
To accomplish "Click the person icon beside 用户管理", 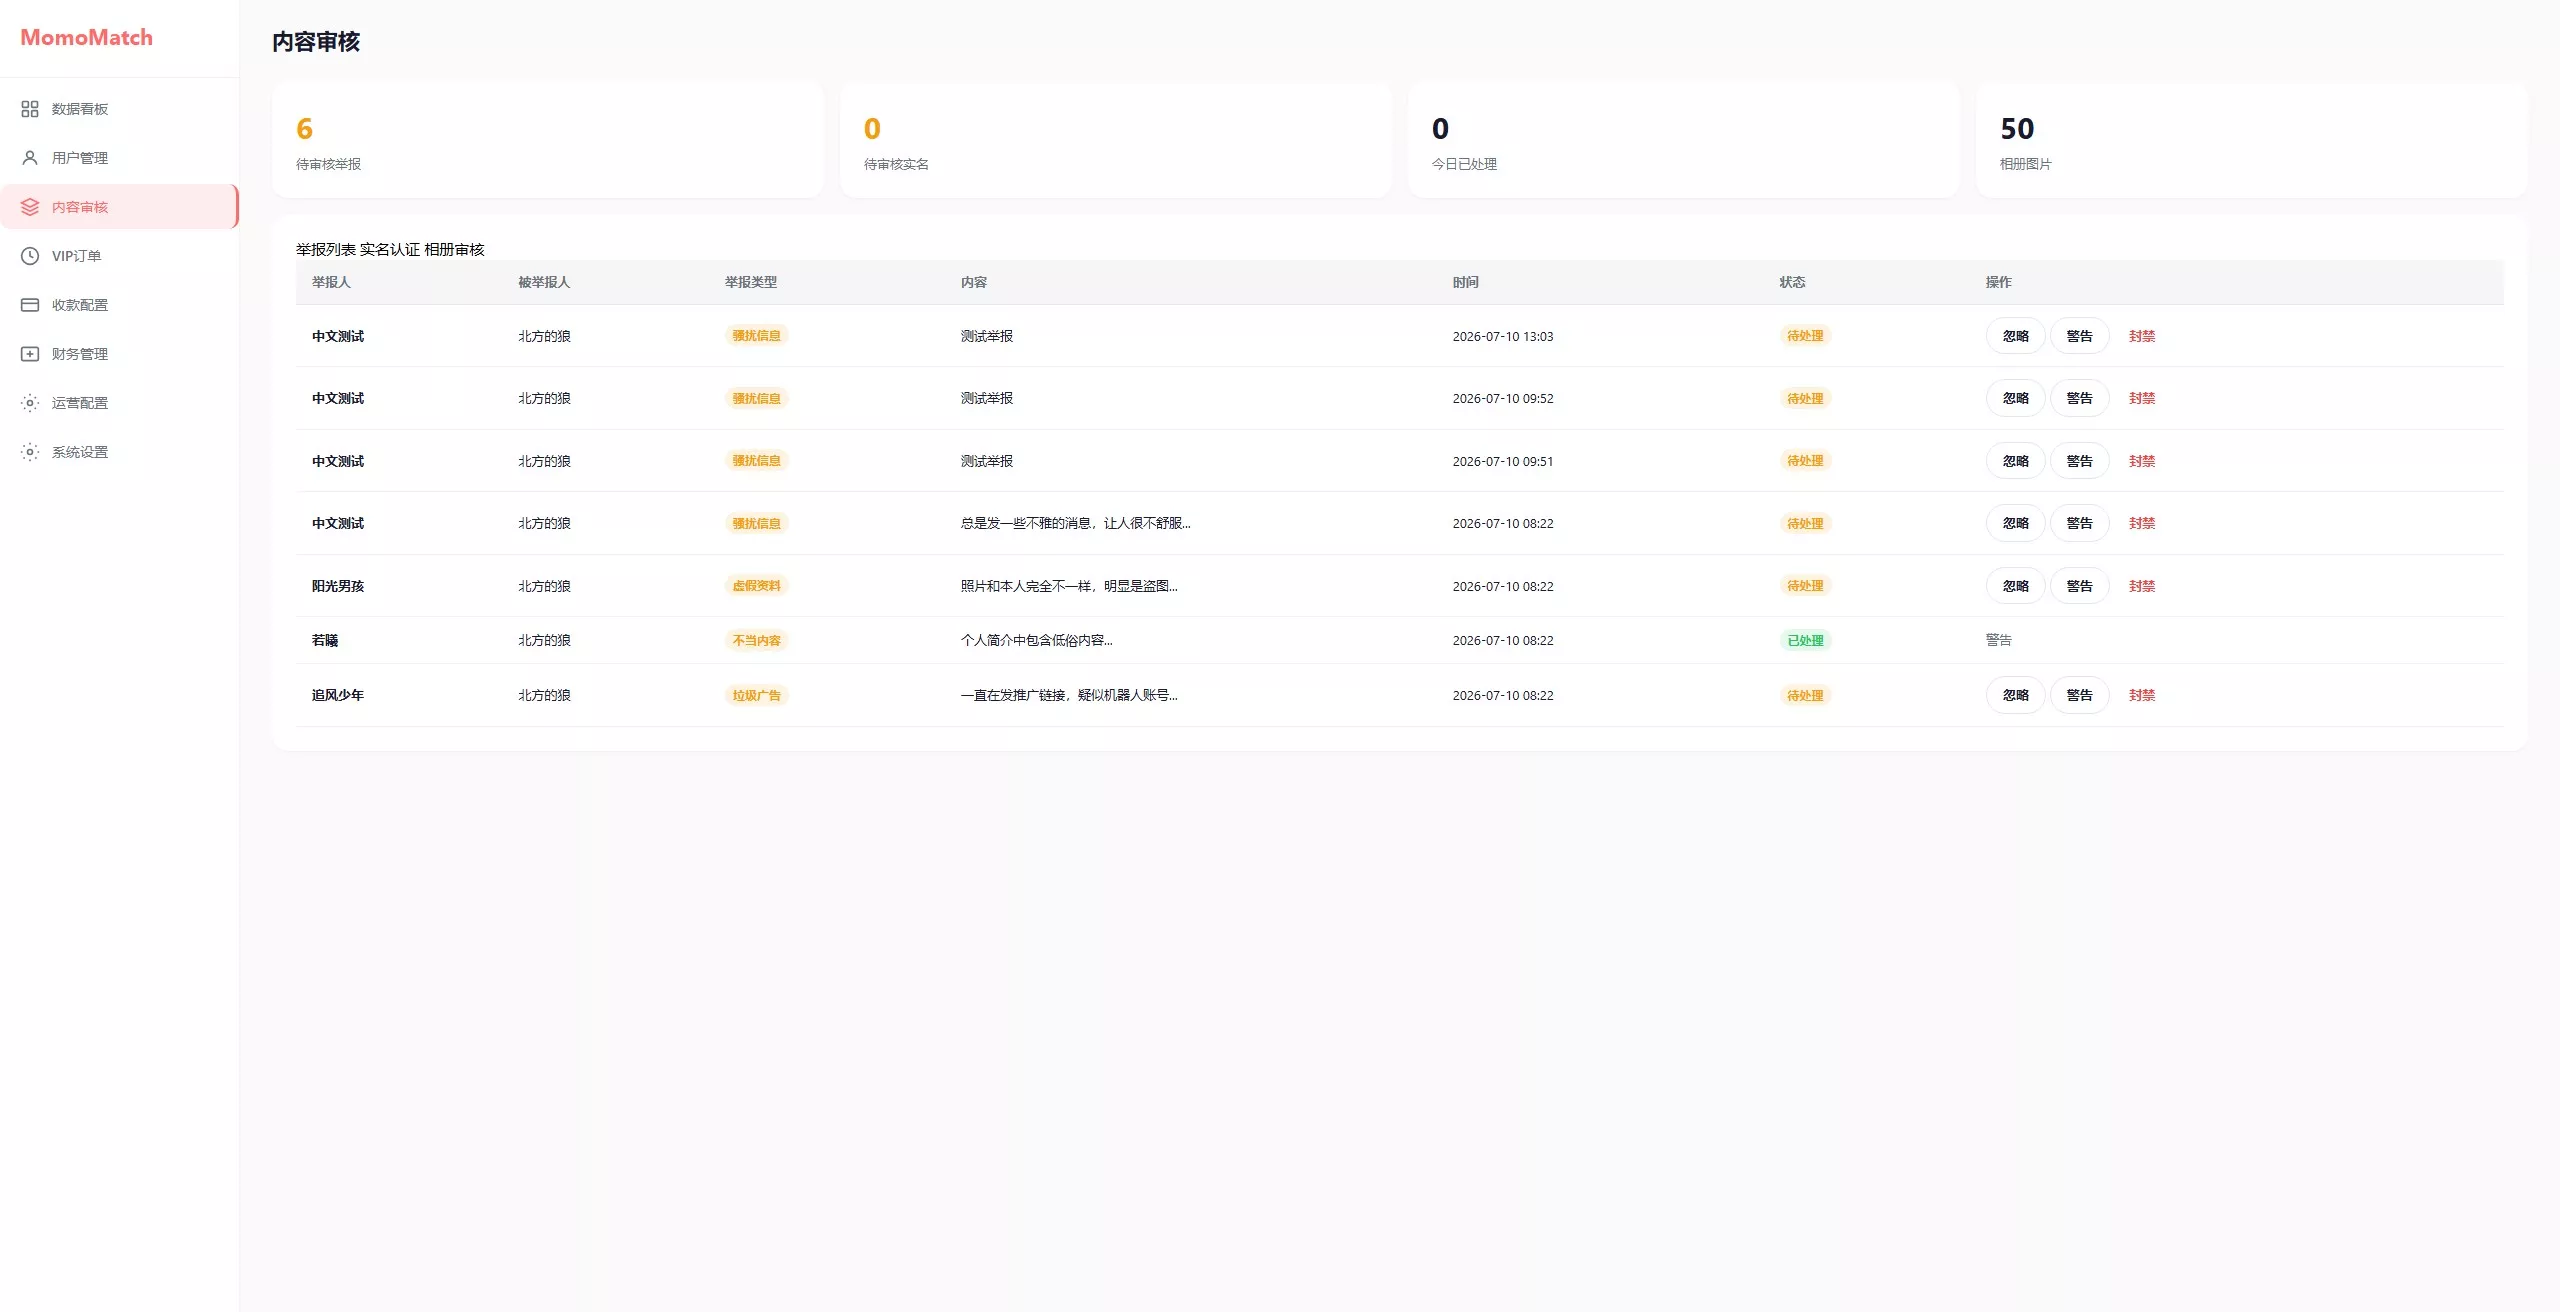I will pyautogui.click(x=30, y=158).
